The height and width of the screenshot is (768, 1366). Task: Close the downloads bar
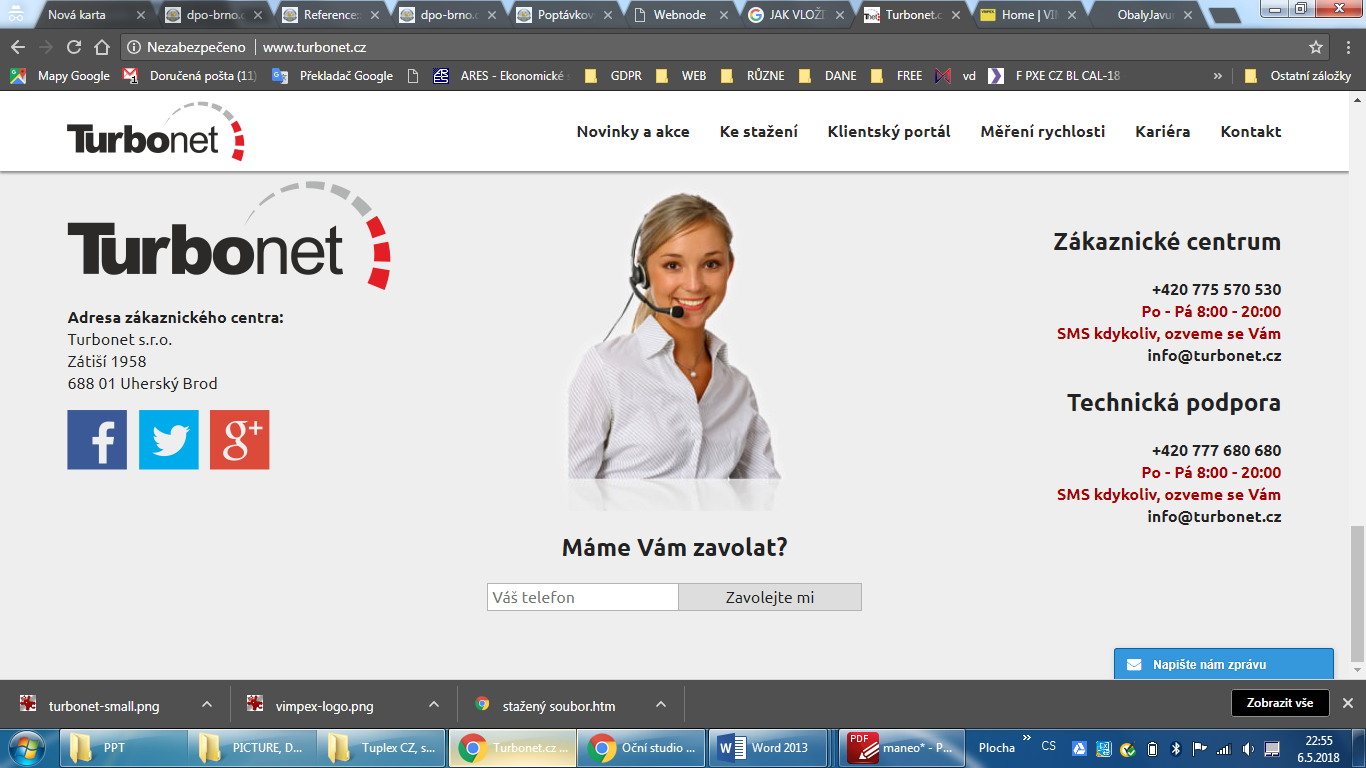tap(1347, 703)
